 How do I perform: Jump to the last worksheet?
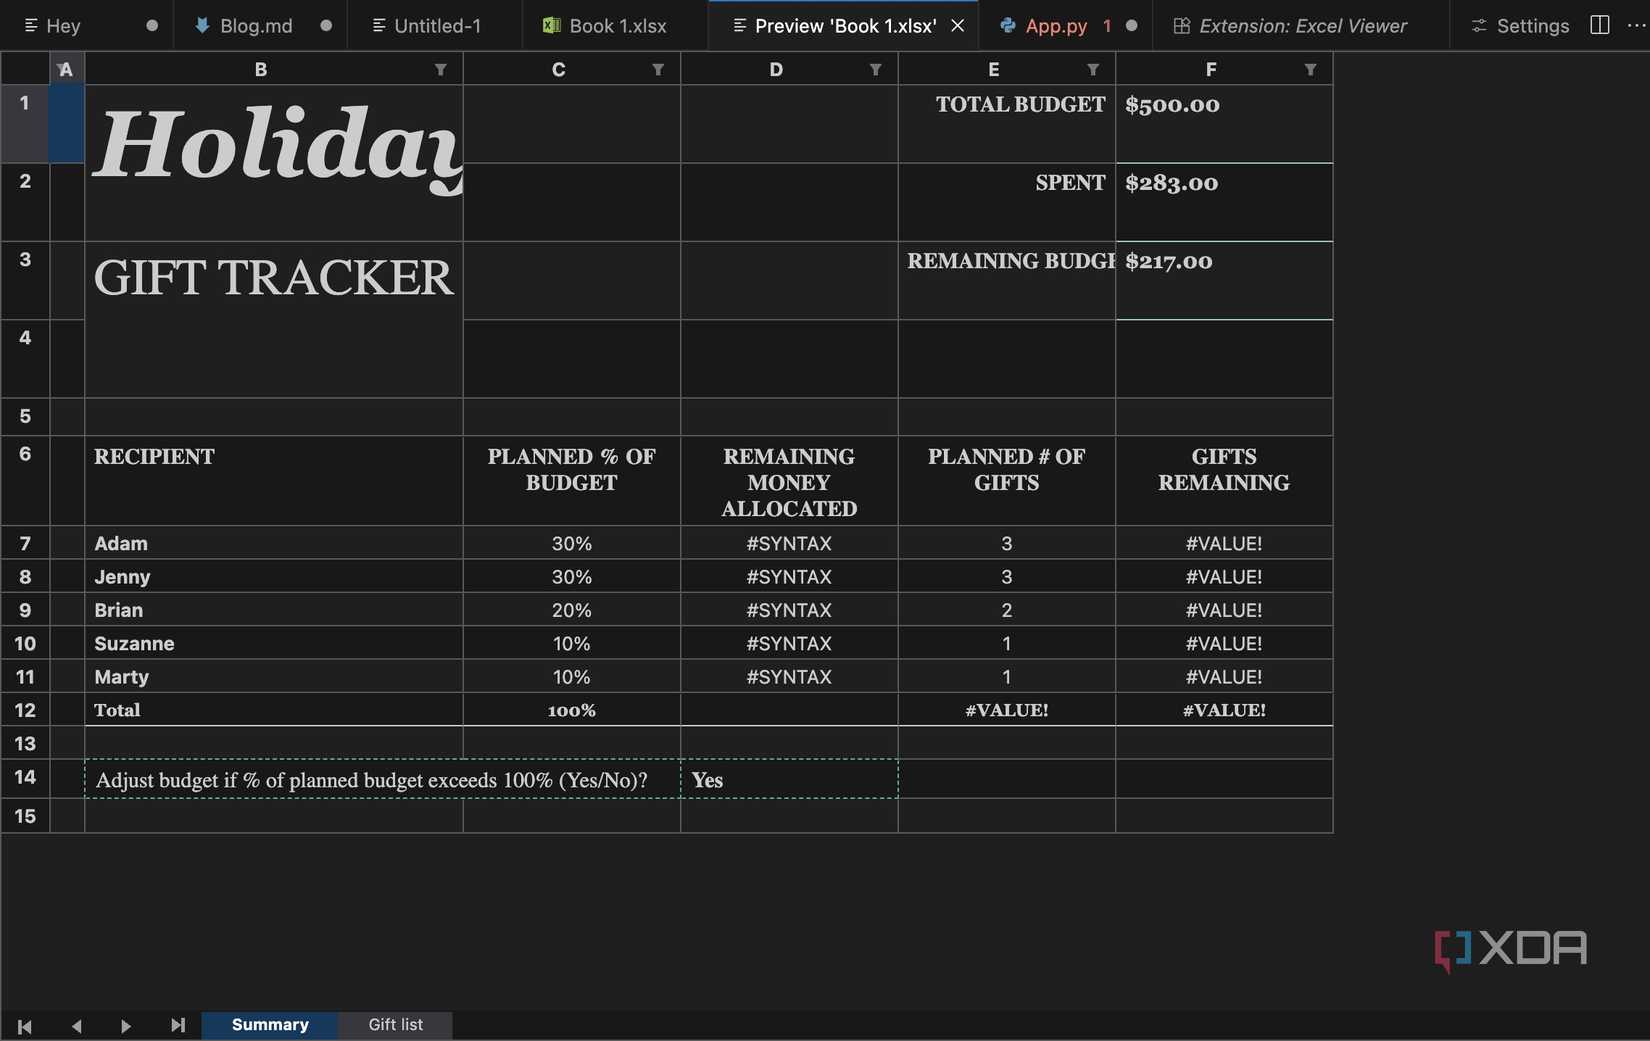[177, 1026]
